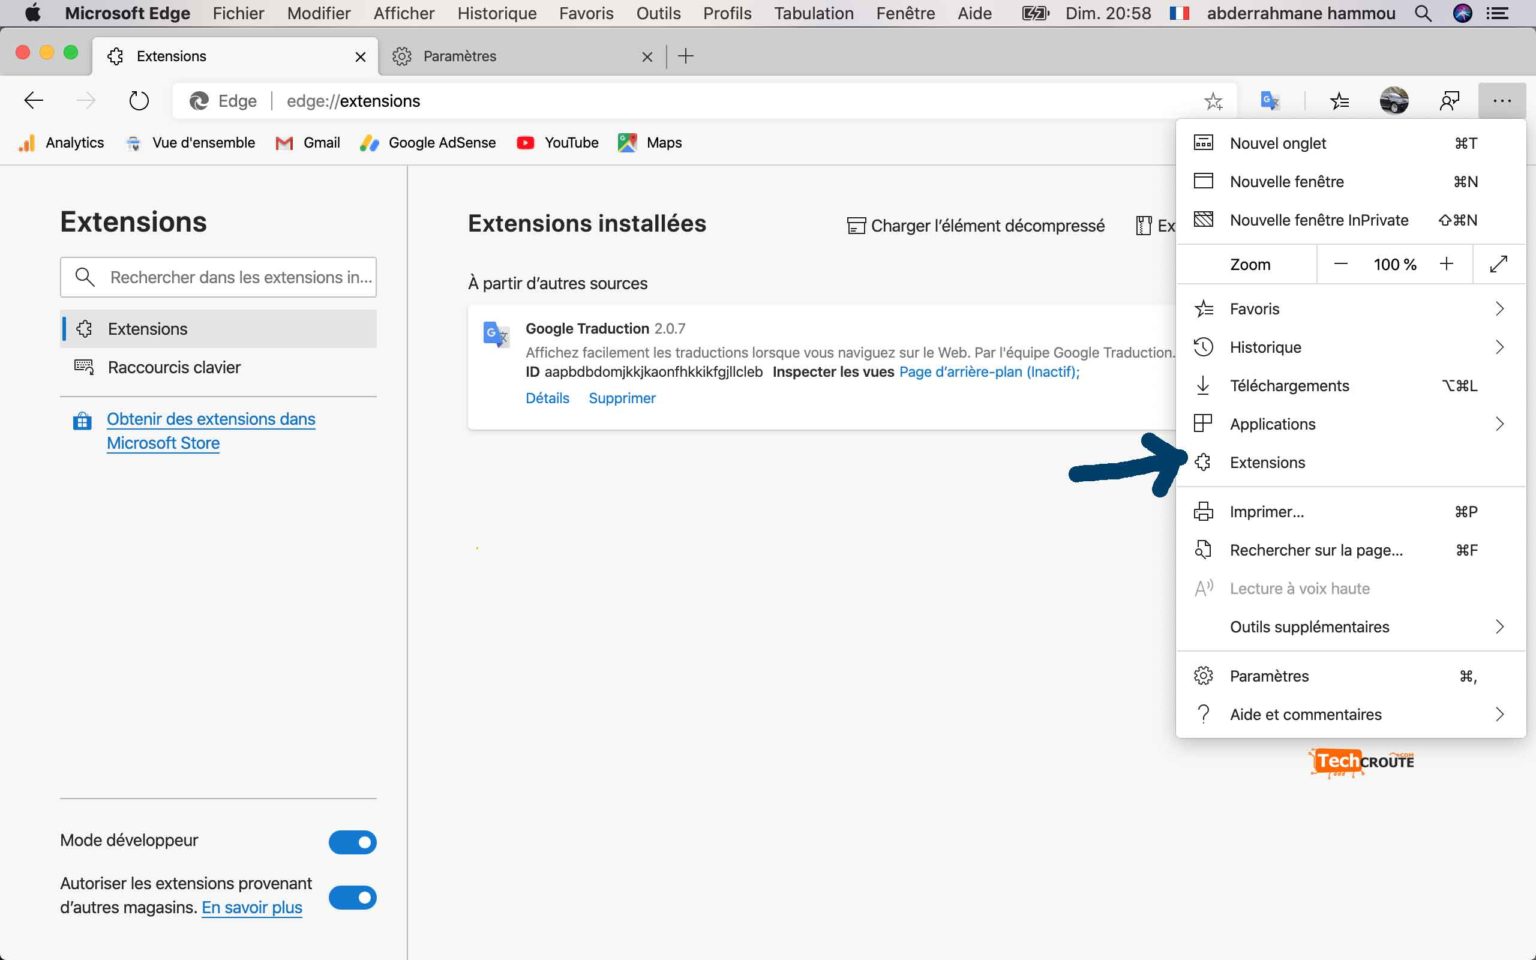Disable the Mode développeur toggle
This screenshot has height=960, width=1536.
click(x=352, y=842)
